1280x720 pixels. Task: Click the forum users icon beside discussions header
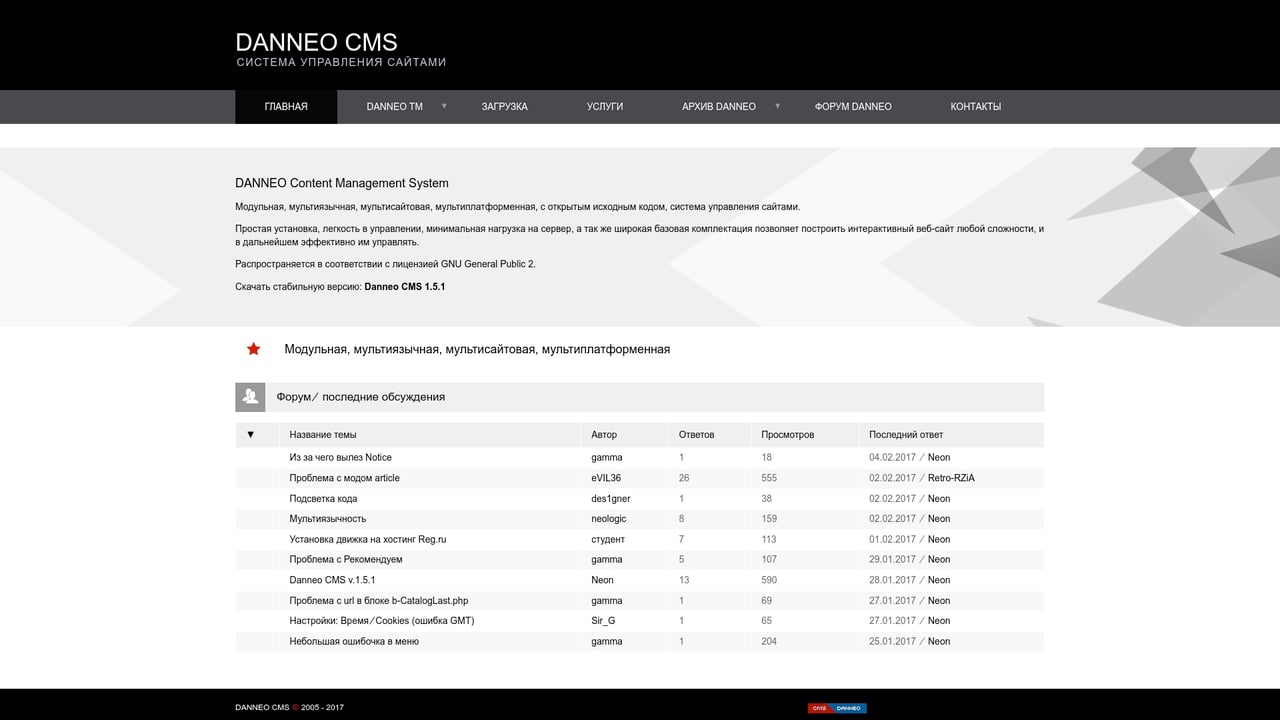250,396
